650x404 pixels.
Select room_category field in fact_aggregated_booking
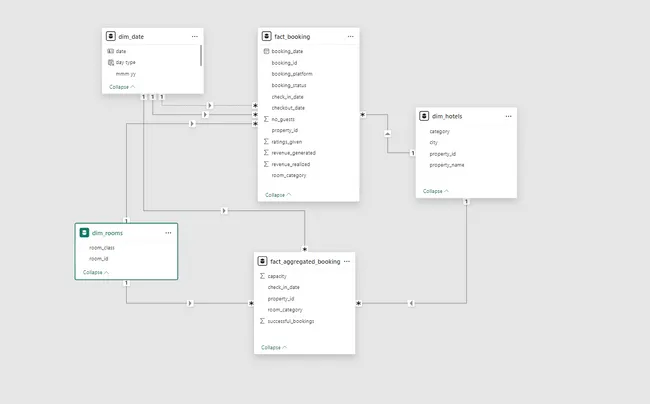[285, 310]
